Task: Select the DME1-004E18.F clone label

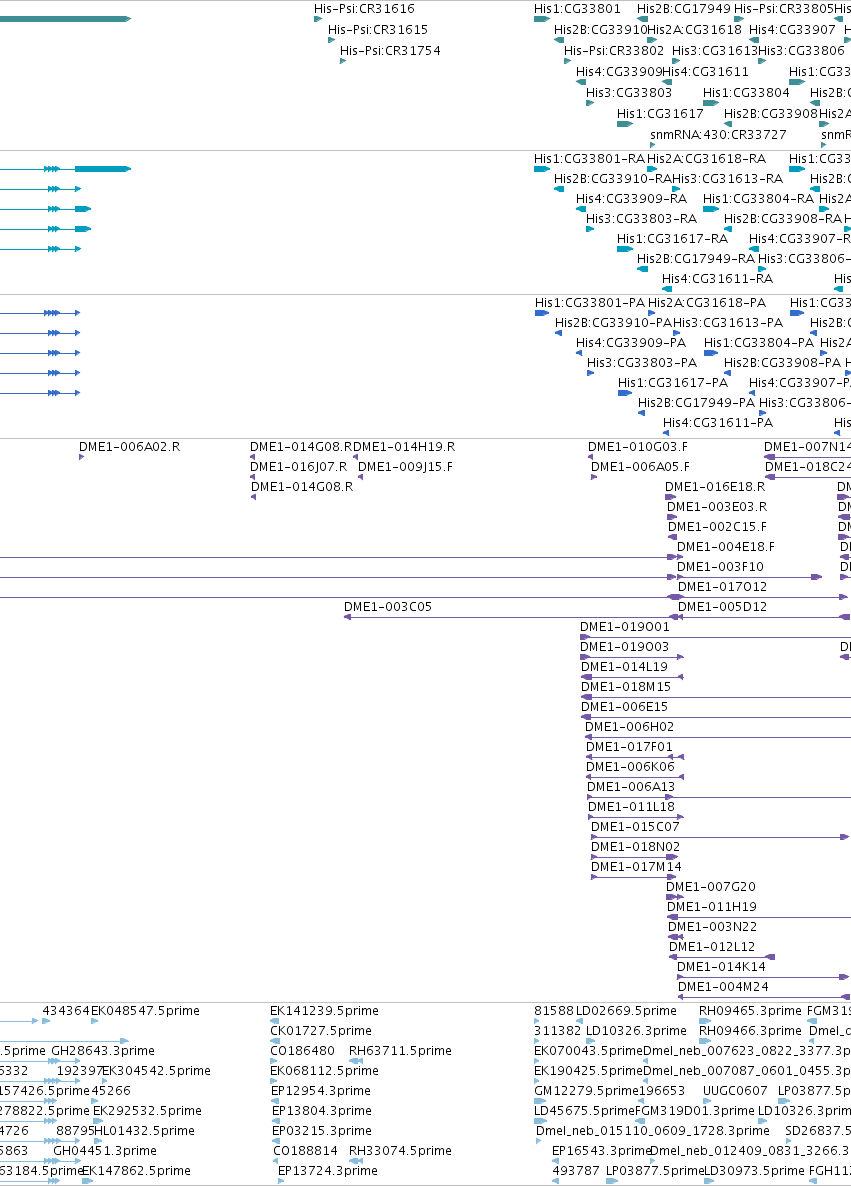Action: (x=725, y=547)
